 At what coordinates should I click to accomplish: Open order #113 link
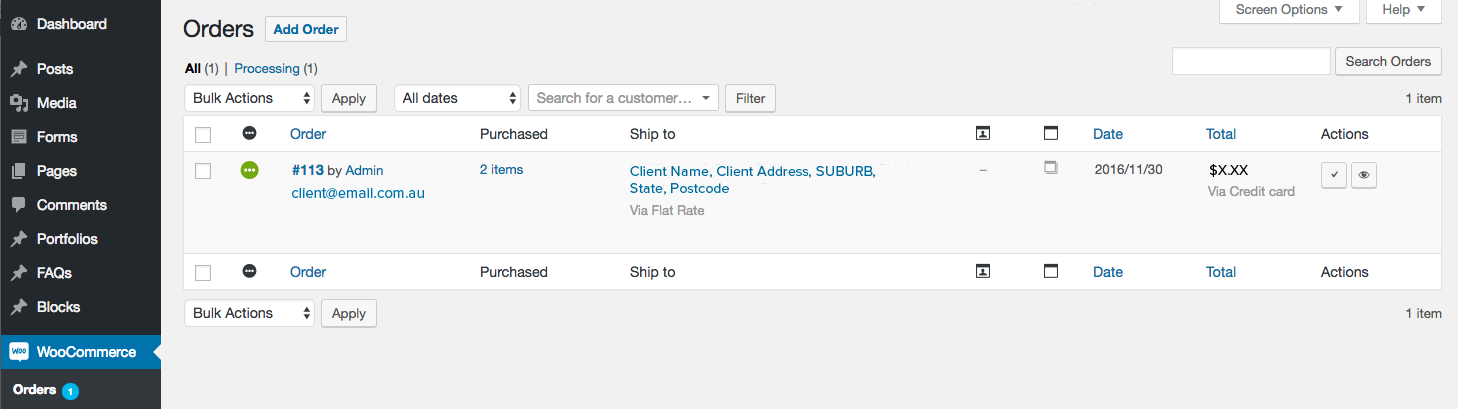pos(307,170)
